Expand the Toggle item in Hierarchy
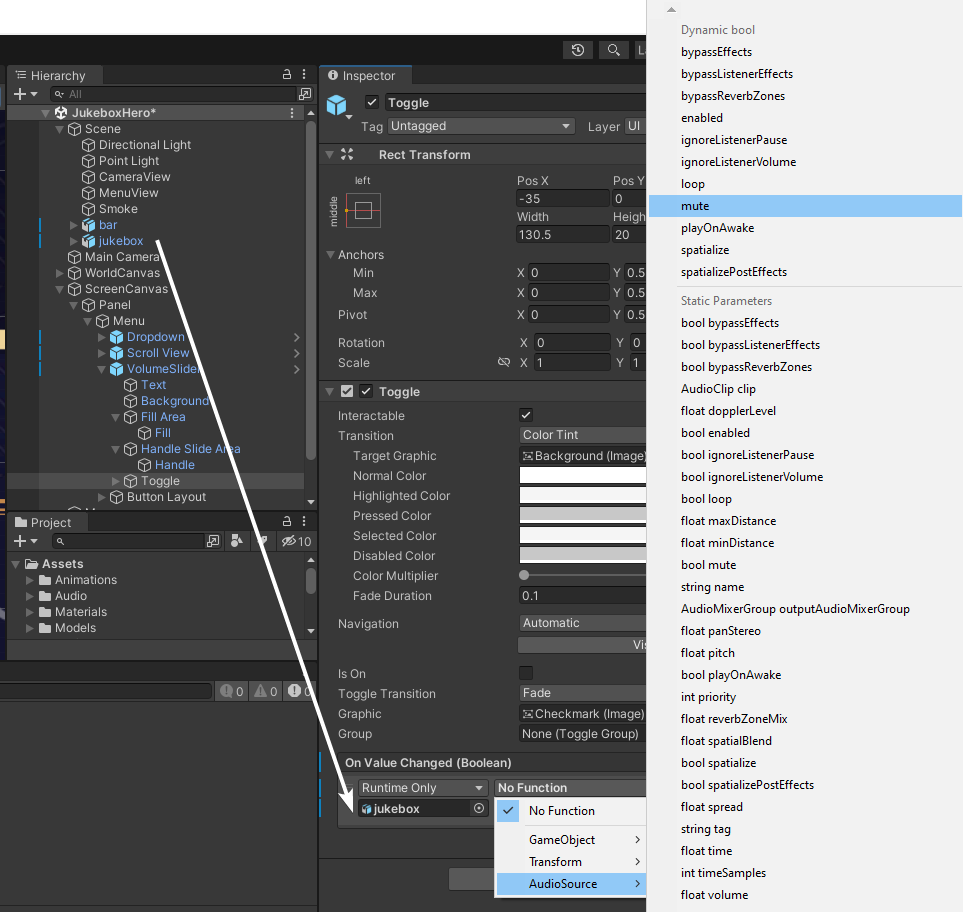This screenshot has width=963, height=912. point(115,481)
